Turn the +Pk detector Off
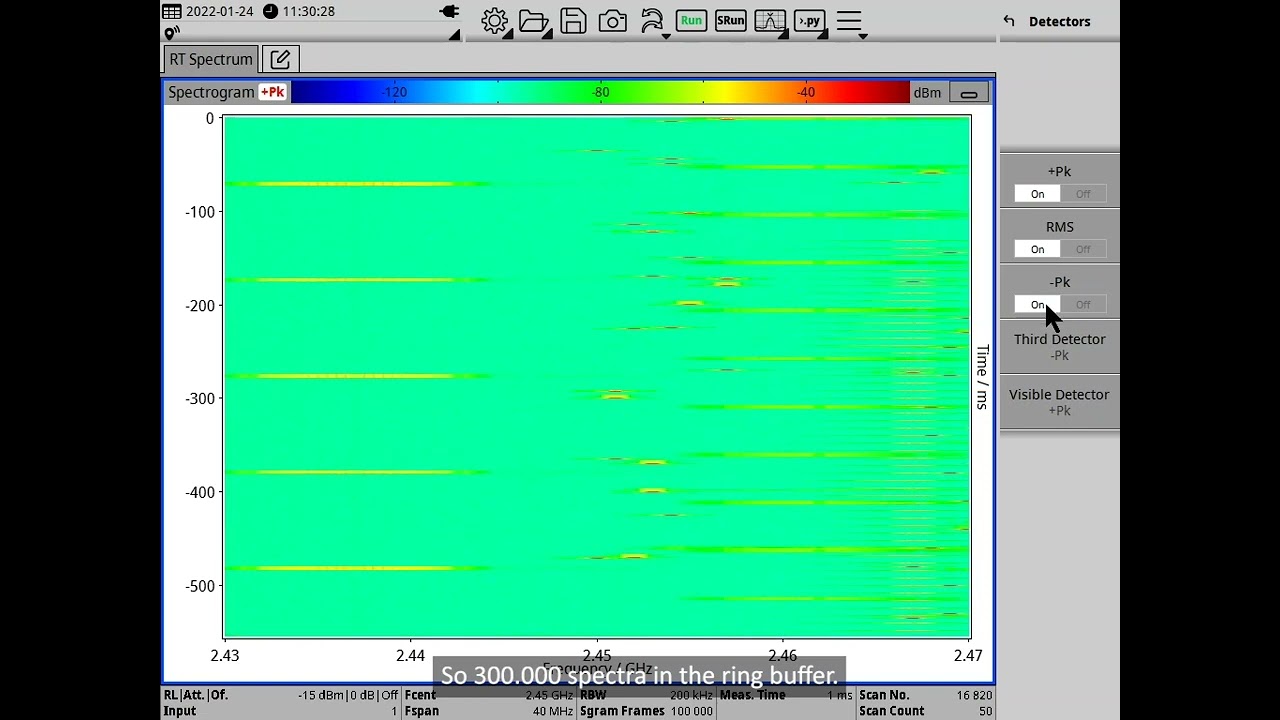The height and width of the screenshot is (720, 1280). 1083,194
